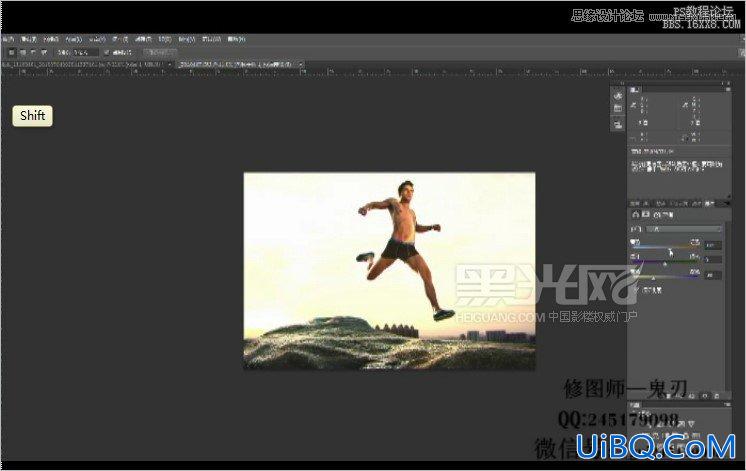This screenshot has width=746, height=471.
Task: Select the Intersect with Selection mode icon
Action: [x=44, y=52]
